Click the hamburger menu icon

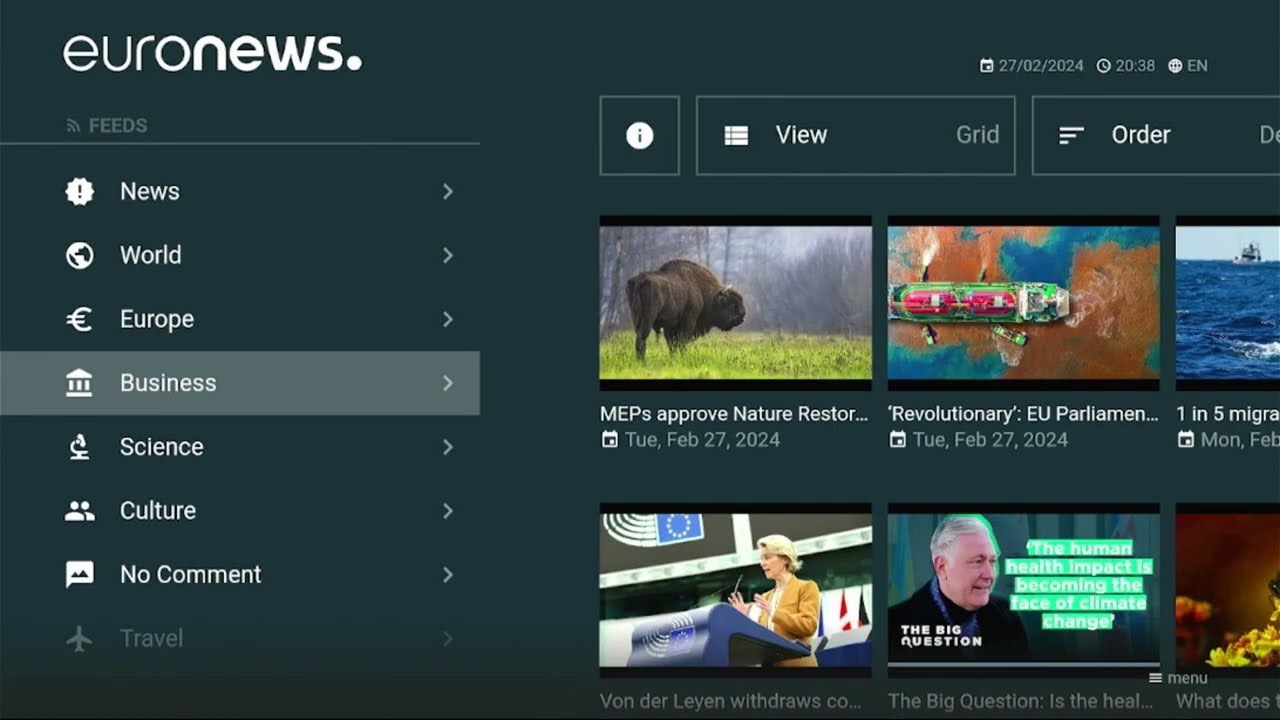1155,678
